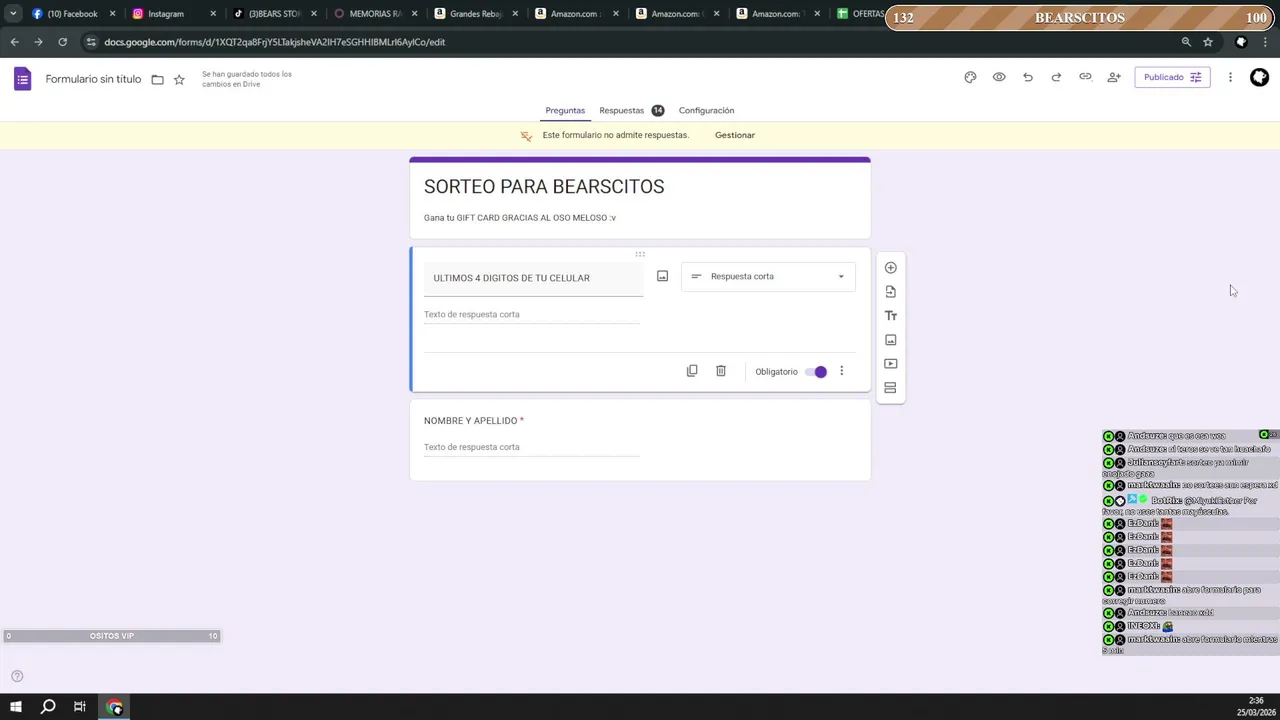Click the Publicado button

[x=1172, y=77]
